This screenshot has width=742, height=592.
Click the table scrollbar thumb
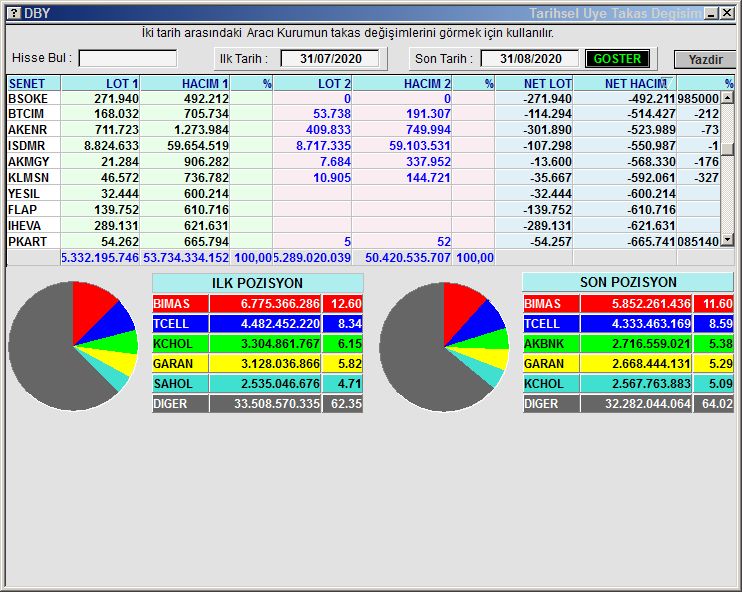727,149
